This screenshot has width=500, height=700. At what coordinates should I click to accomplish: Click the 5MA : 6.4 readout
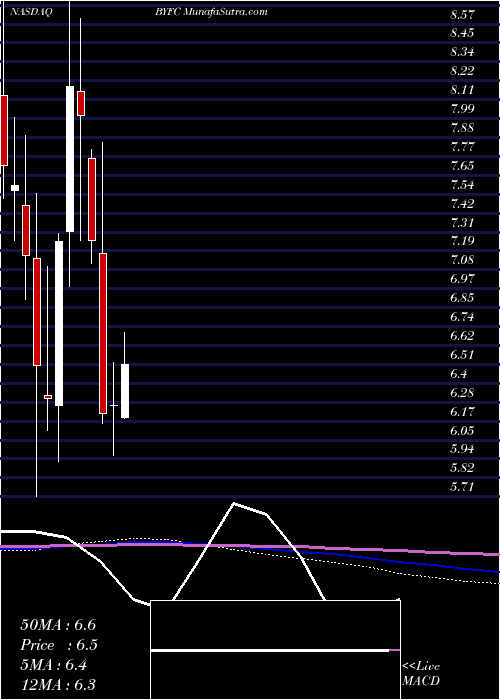(x=54, y=665)
